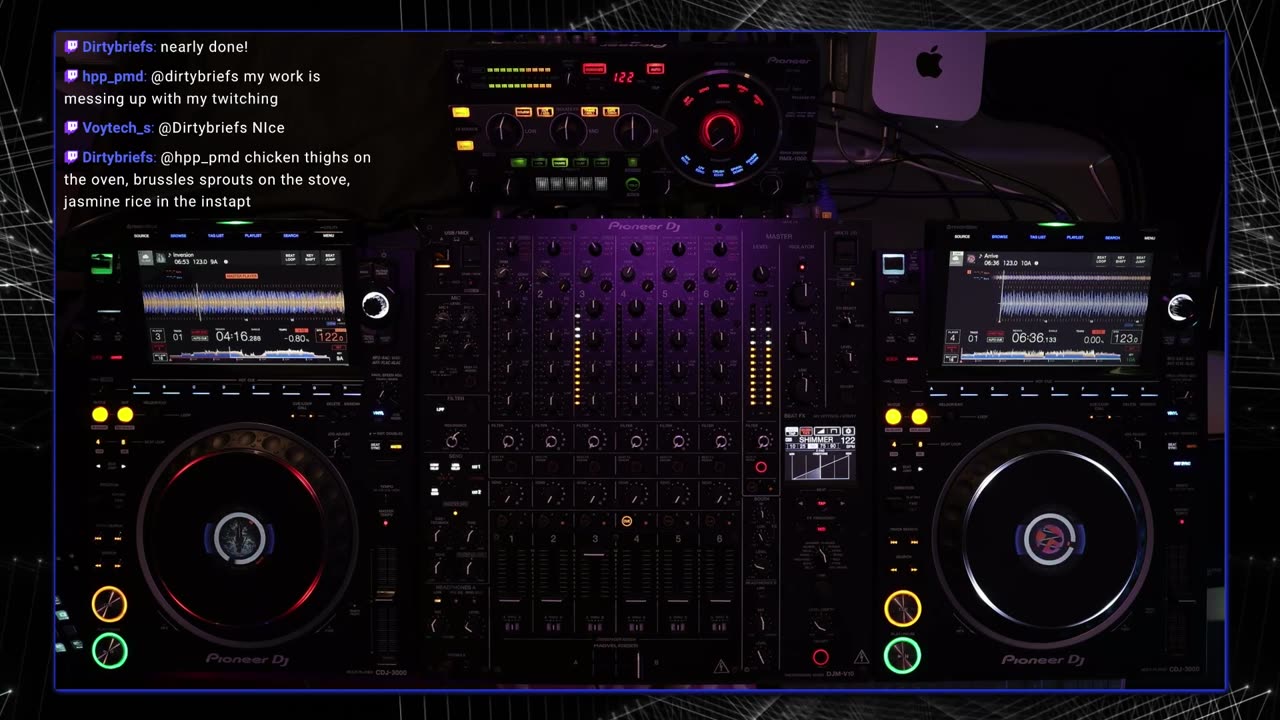The width and height of the screenshot is (1280, 720).
Task: Click the red 122 BPM display on RMX-1000
Action: [624, 78]
